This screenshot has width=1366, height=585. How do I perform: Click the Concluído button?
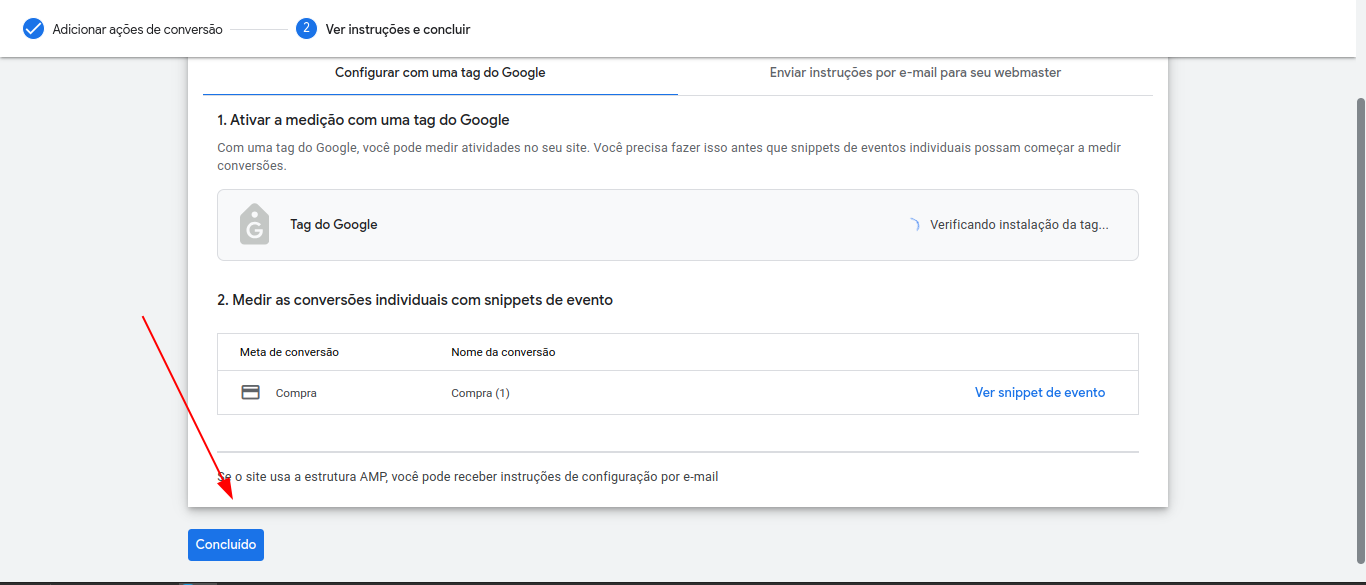point(226,545)
